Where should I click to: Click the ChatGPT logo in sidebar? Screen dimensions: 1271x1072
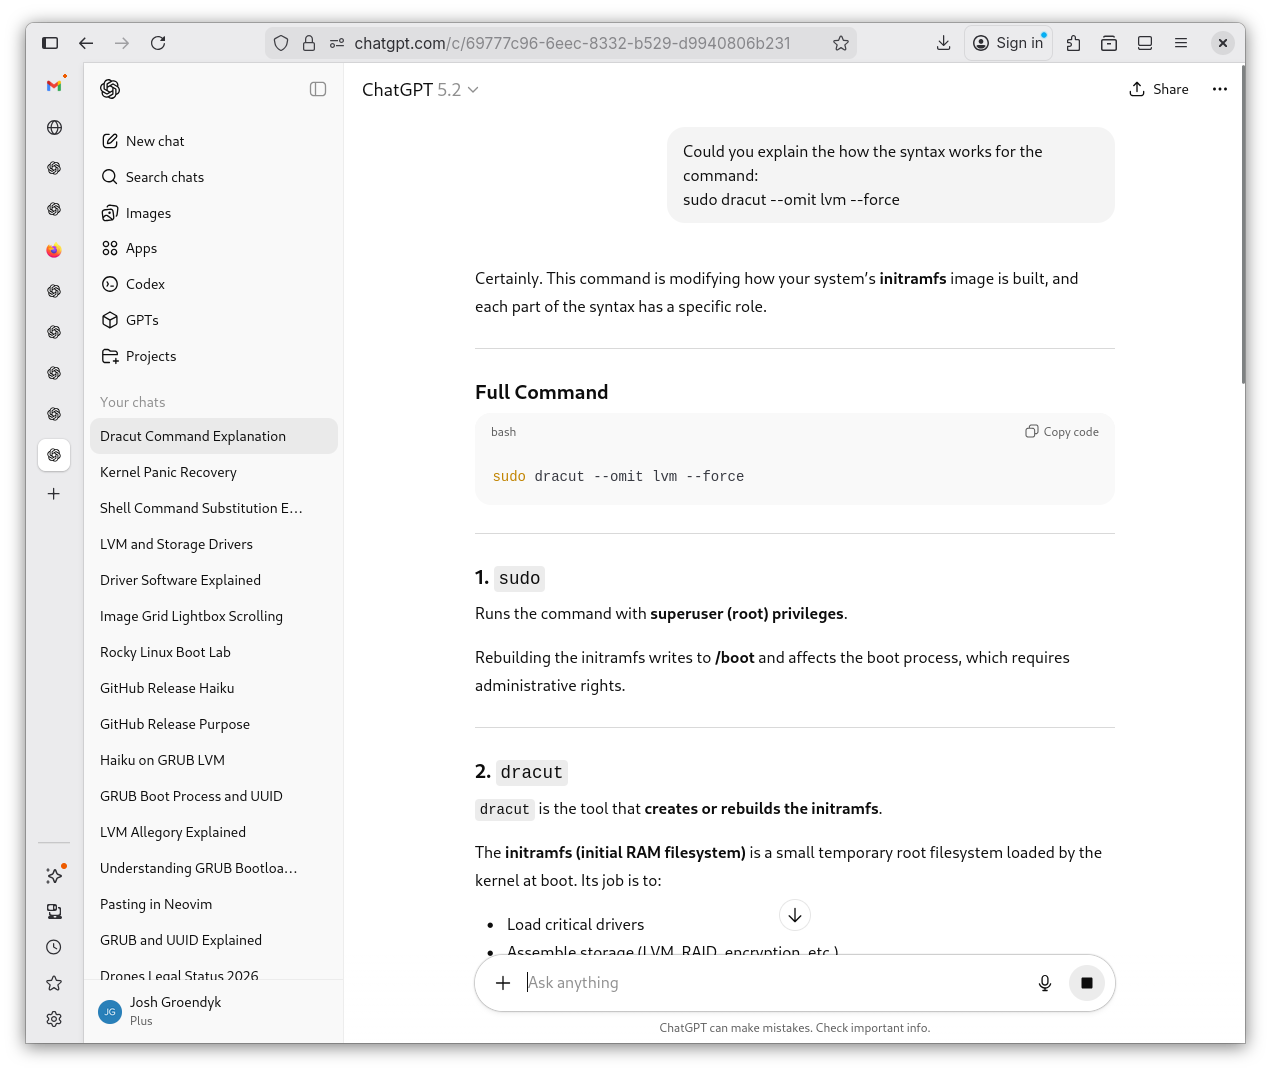110,89
